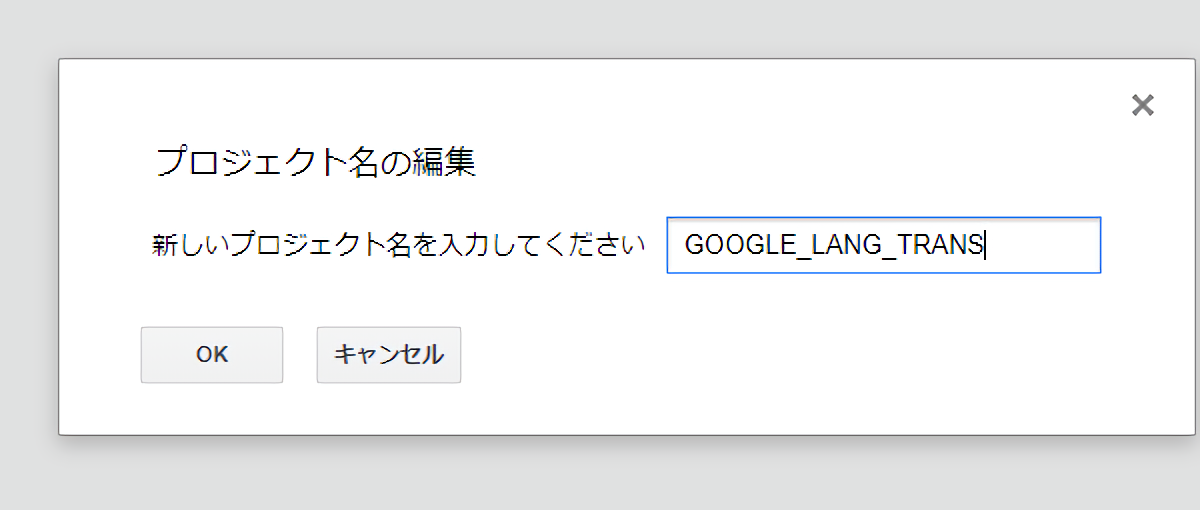Viewport: 1200px width, 510px height.
Task: Click the empty space after GOOGLE_LANG_TRANS
Action: click(1045, 245)
